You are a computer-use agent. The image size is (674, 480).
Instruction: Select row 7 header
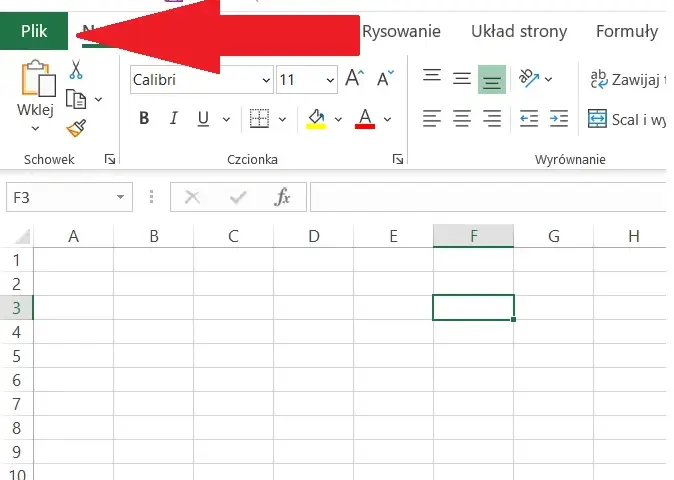pos(16,404)
